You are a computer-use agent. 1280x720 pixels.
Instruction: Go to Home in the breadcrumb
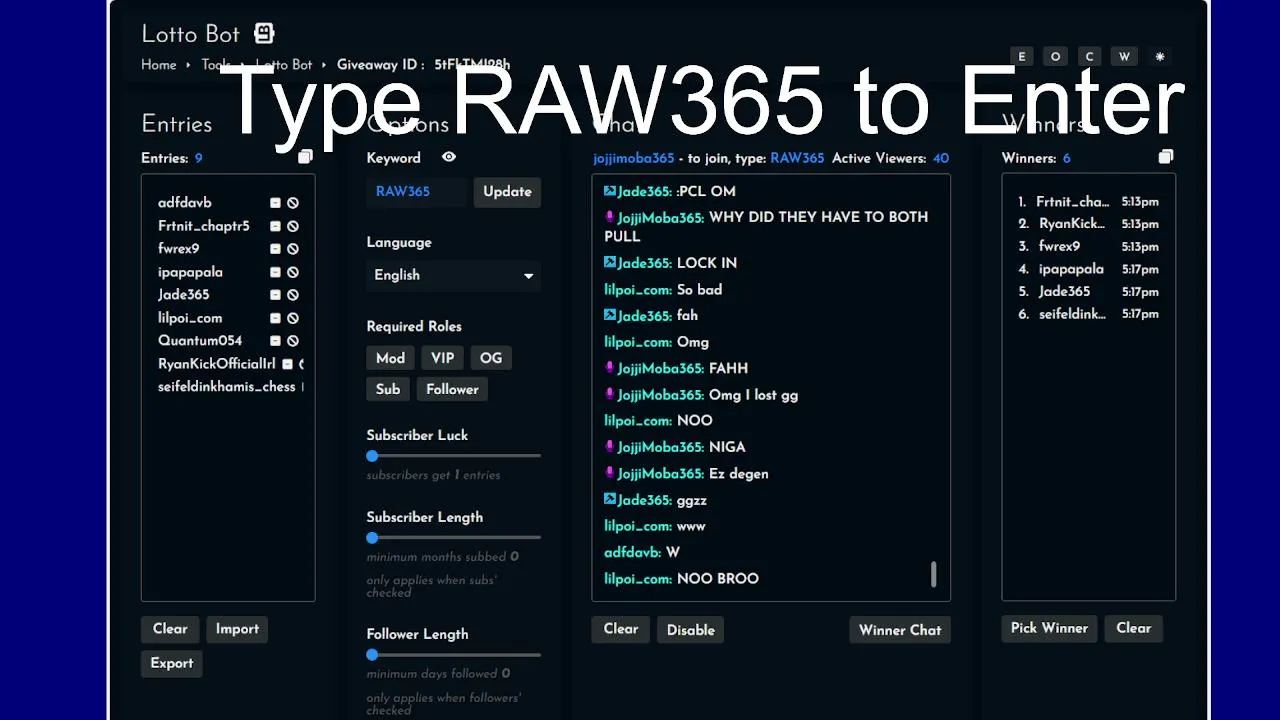tap(159, 65)
